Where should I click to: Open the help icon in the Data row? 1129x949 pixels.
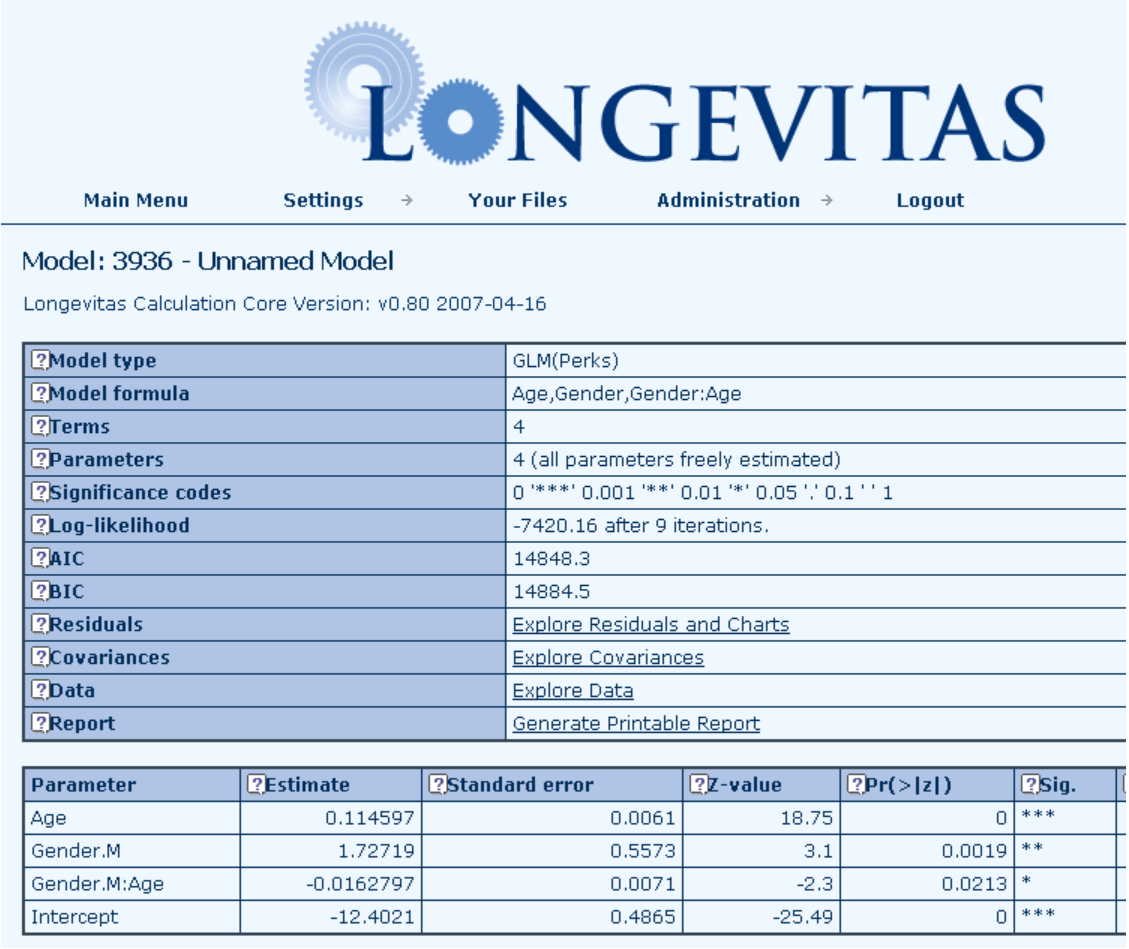coord(40,691)
